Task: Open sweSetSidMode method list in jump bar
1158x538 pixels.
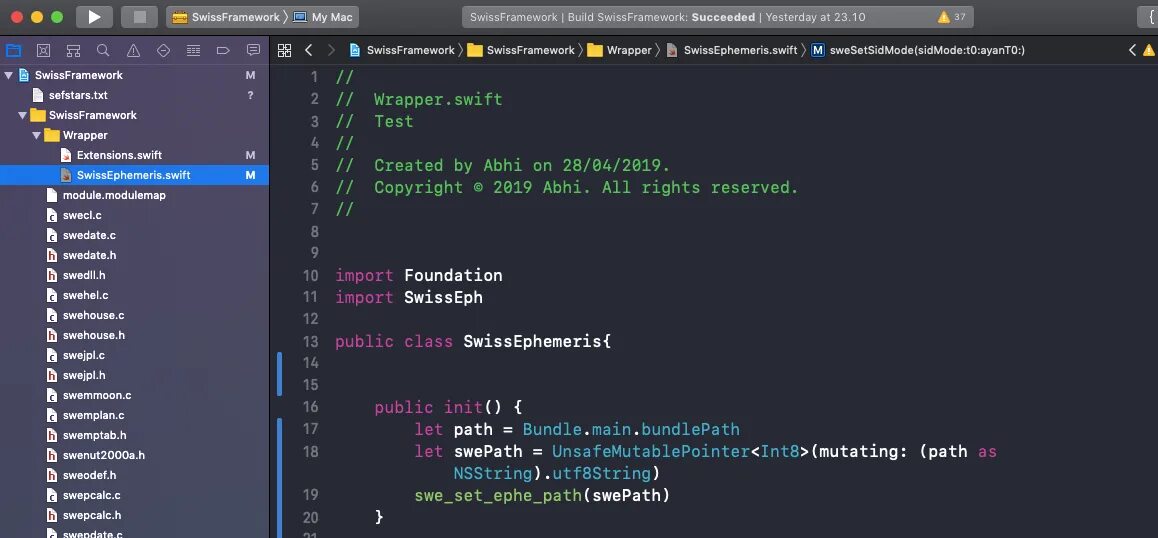Action: point(918,50)
